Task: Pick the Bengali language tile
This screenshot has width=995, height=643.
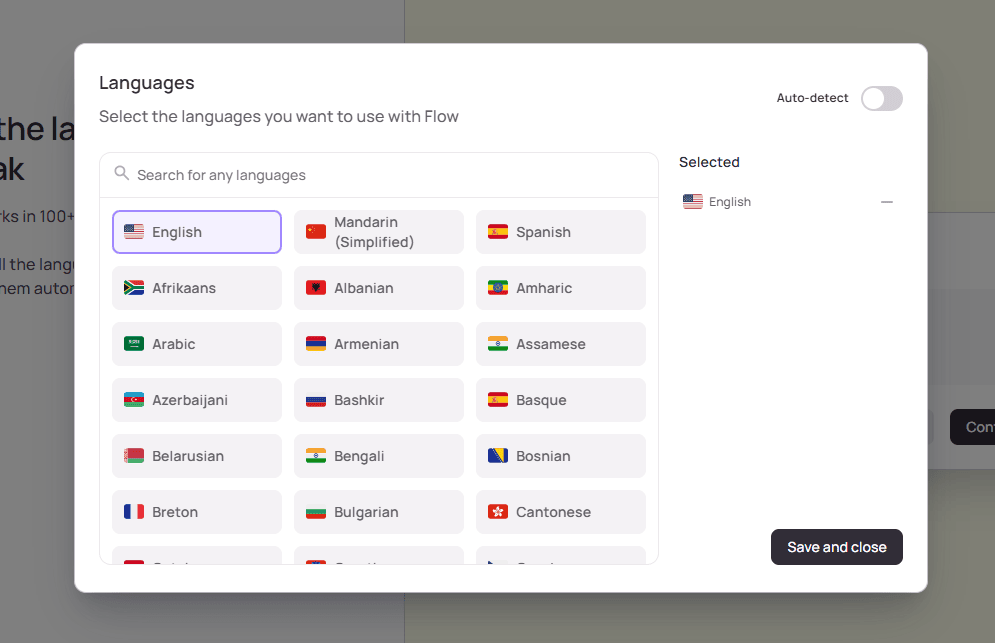Action: 379,456
